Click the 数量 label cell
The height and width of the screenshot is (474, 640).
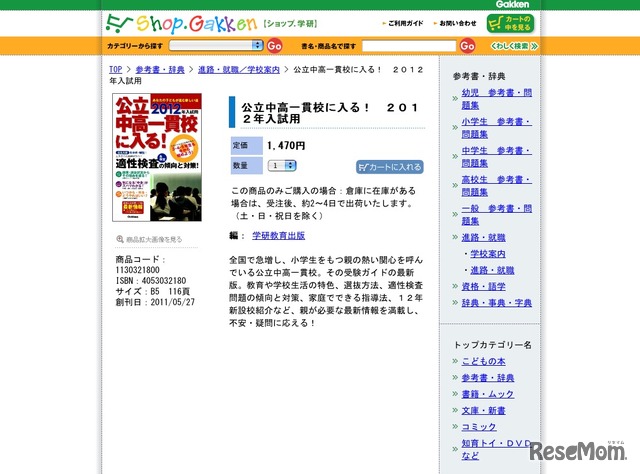click(x=247, y=166)
